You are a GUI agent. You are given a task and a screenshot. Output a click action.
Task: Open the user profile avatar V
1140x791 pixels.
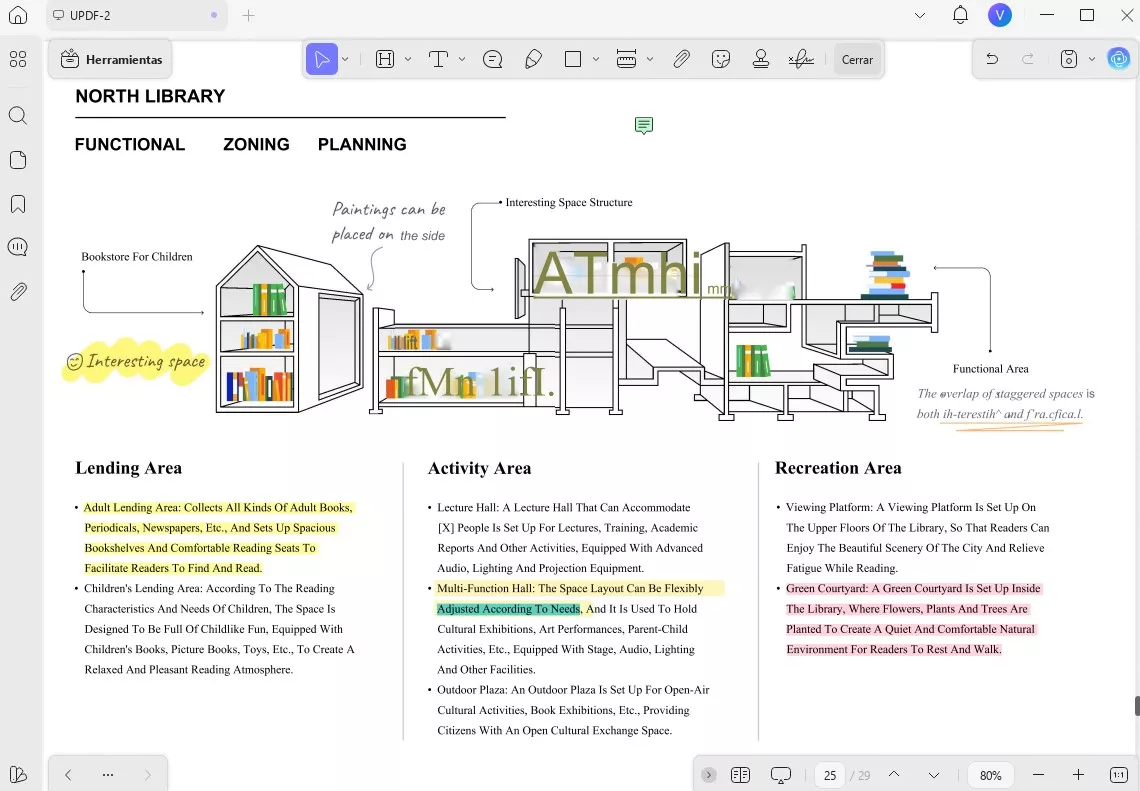pyautogui.click(x=1000, y=15)
